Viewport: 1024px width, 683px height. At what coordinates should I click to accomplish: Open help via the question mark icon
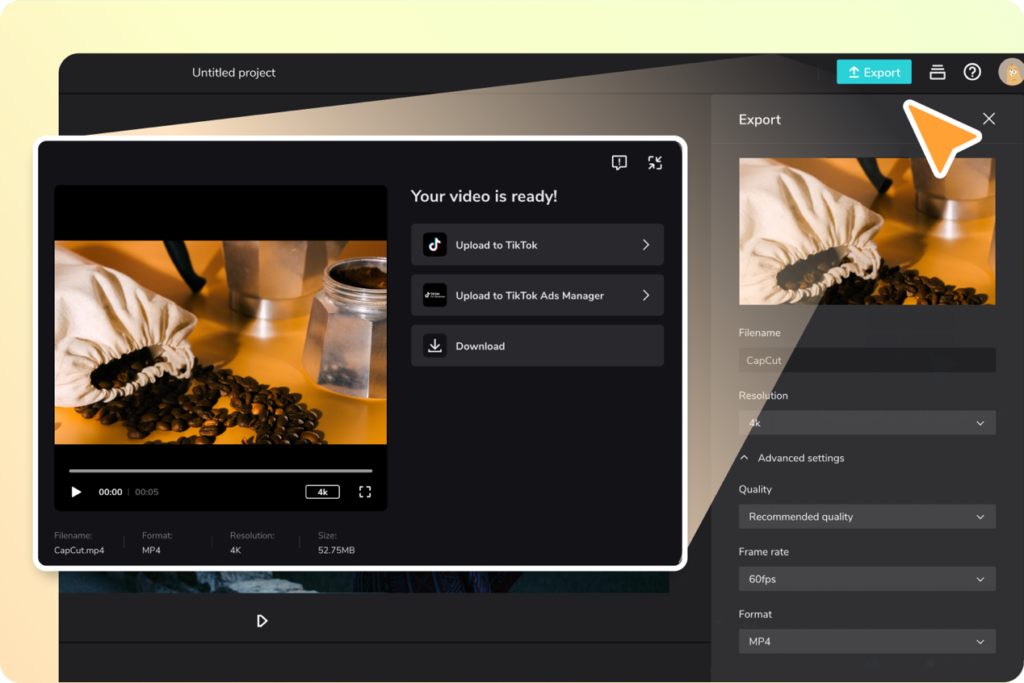[x=971, y=71]
